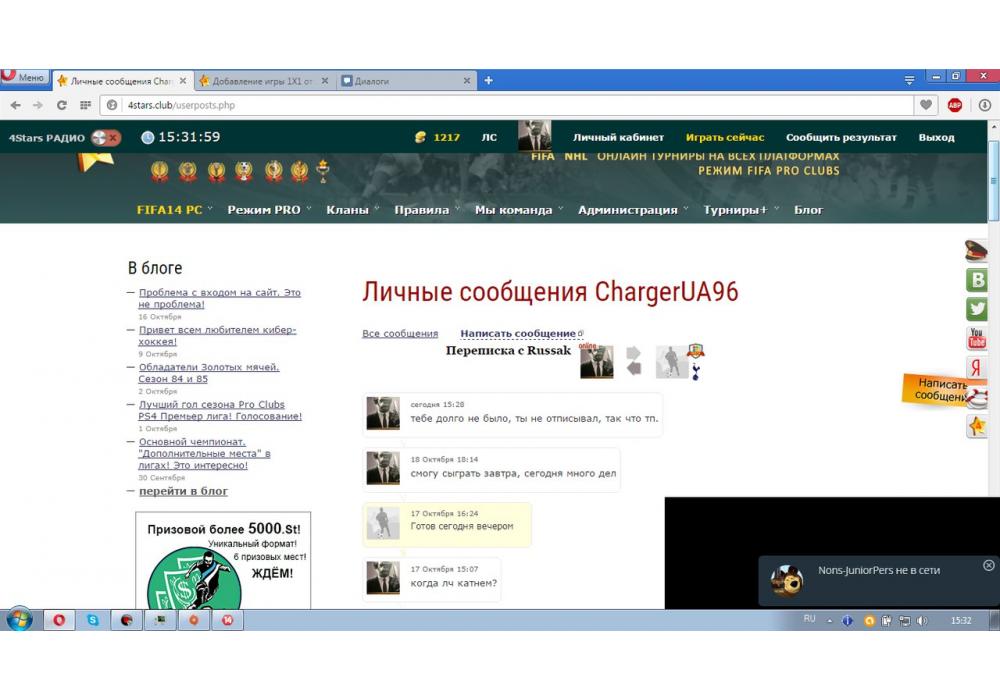Click the YouTube sidebar icon
1000x700 pixels.
point(977,339)
